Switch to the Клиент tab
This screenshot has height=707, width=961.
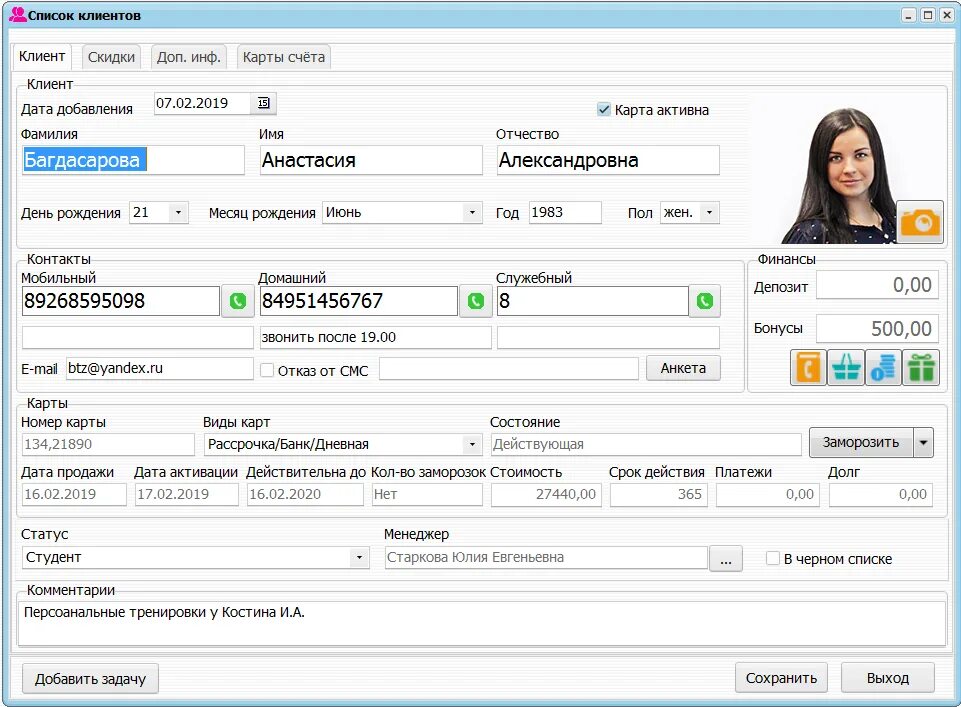point(42,56)
